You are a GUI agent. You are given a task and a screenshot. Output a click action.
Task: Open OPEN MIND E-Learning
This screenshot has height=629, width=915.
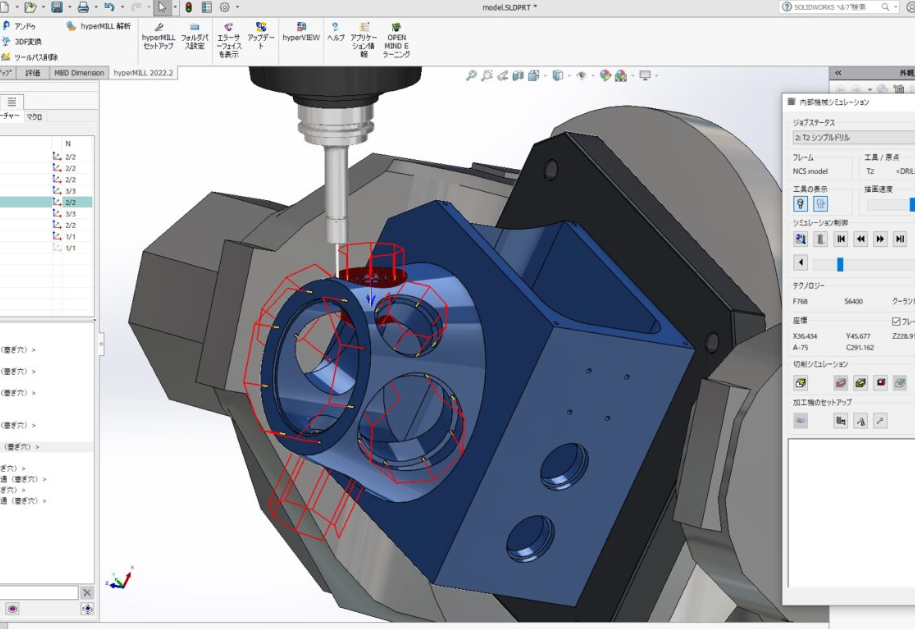click(396, 40)
